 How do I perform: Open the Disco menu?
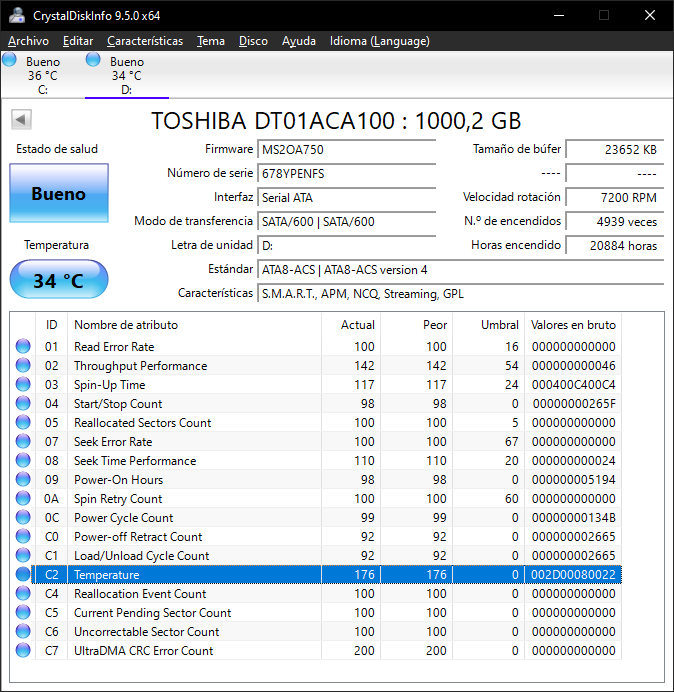(253, 41)
